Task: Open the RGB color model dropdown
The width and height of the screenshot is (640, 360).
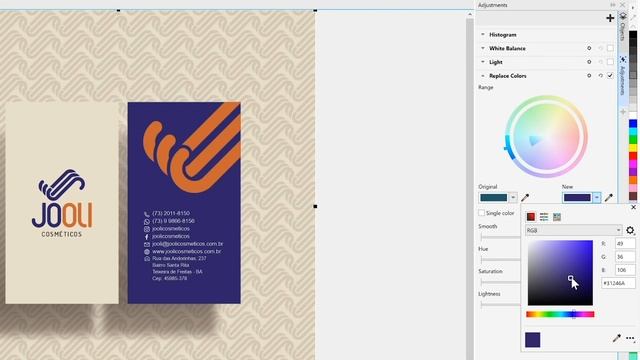Action: [x=573, y=230]
